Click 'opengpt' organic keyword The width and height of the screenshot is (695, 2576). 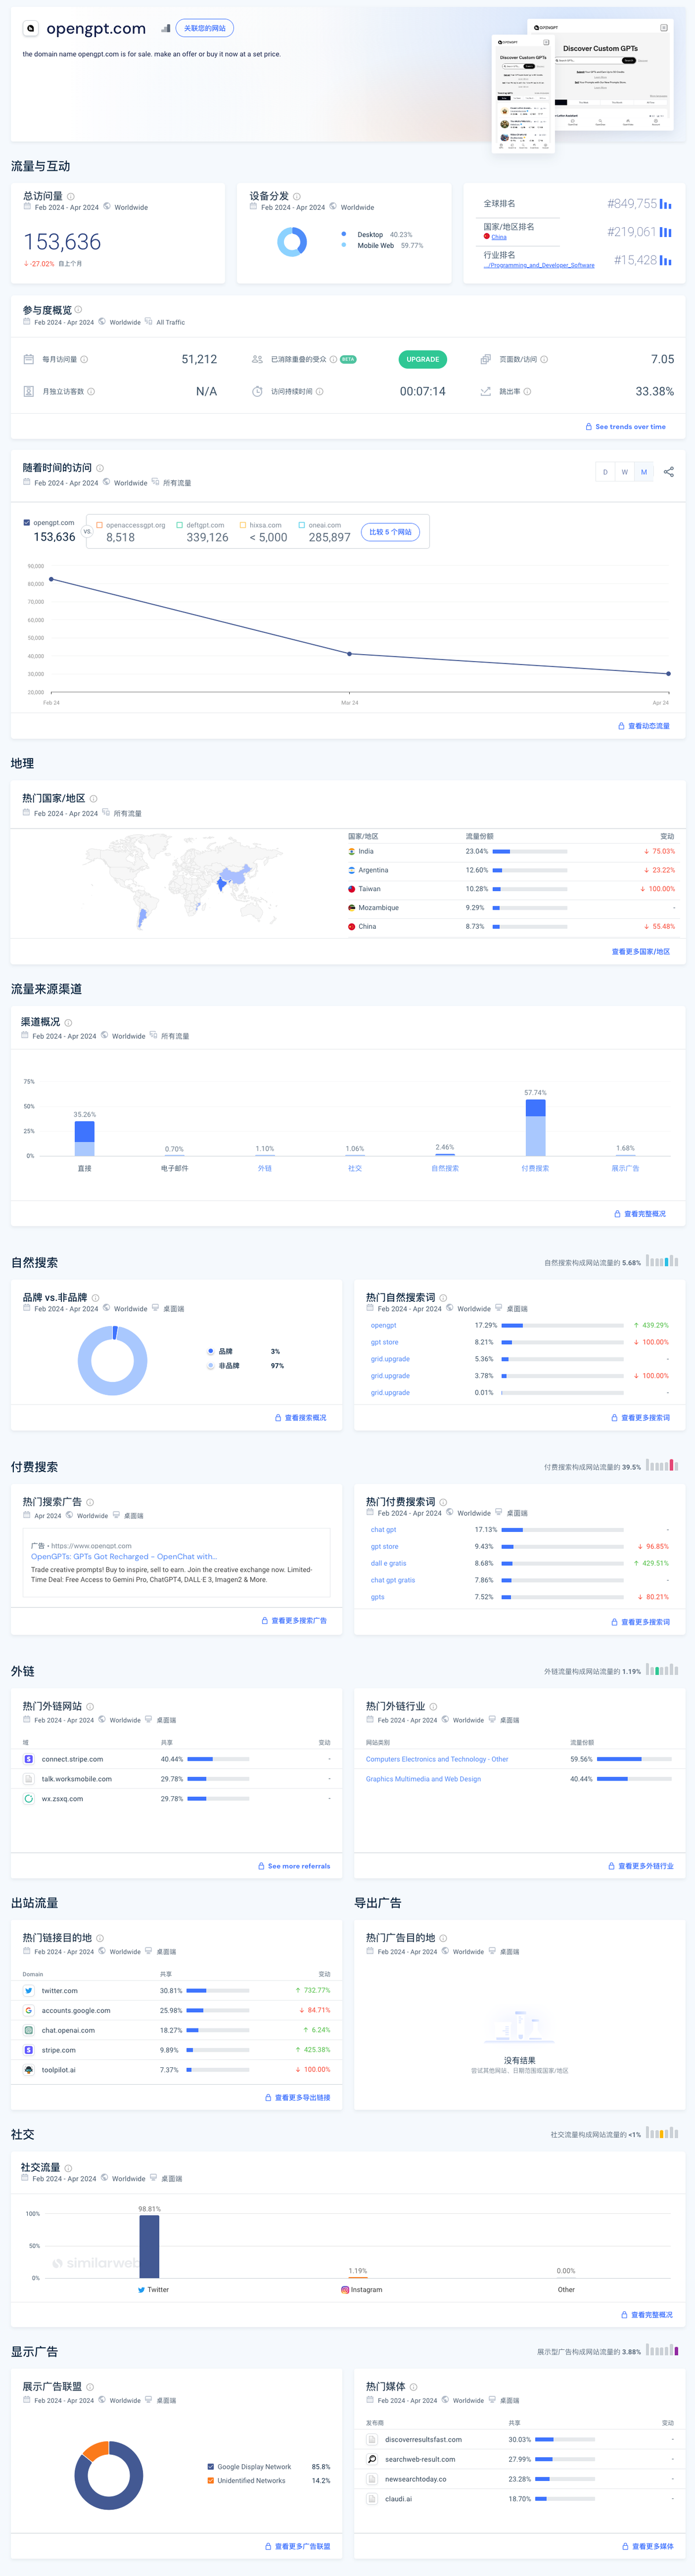coord(383,1326)
